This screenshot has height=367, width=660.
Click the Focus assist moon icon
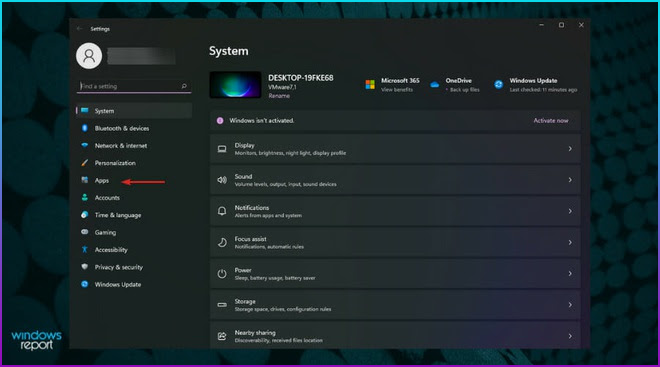(x=222, y=242)
